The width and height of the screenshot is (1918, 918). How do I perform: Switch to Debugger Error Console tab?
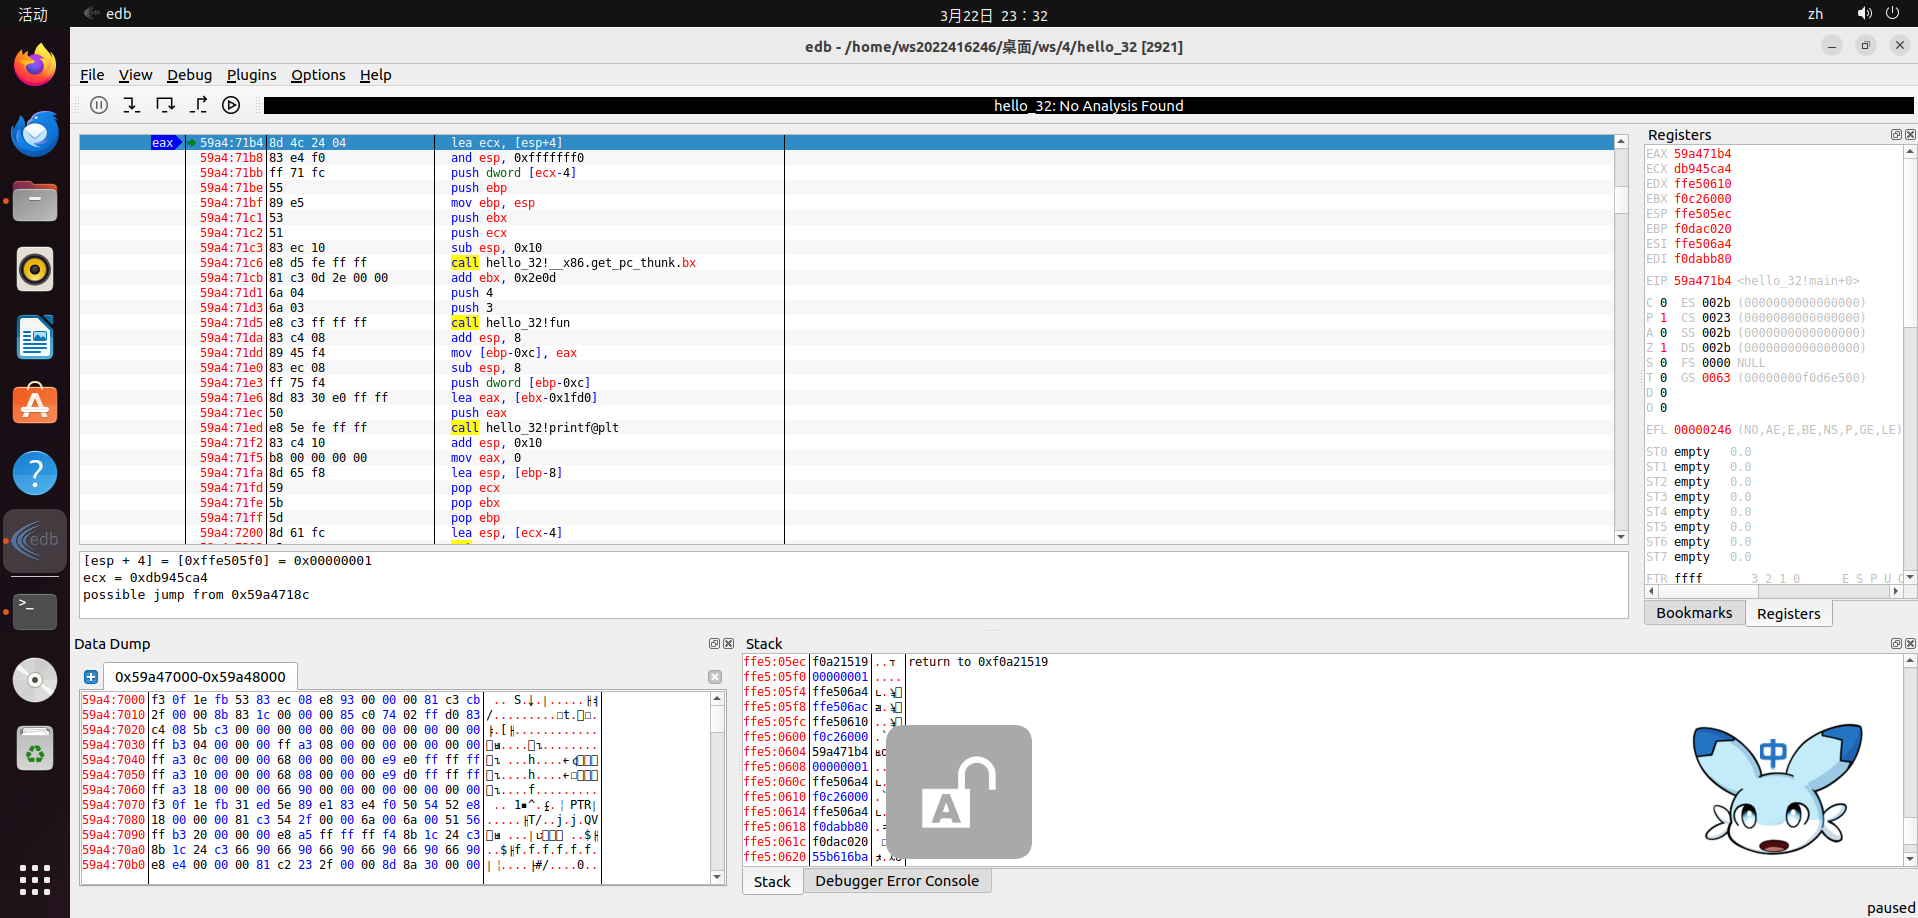pyautogui.click(x=896, y=881)
